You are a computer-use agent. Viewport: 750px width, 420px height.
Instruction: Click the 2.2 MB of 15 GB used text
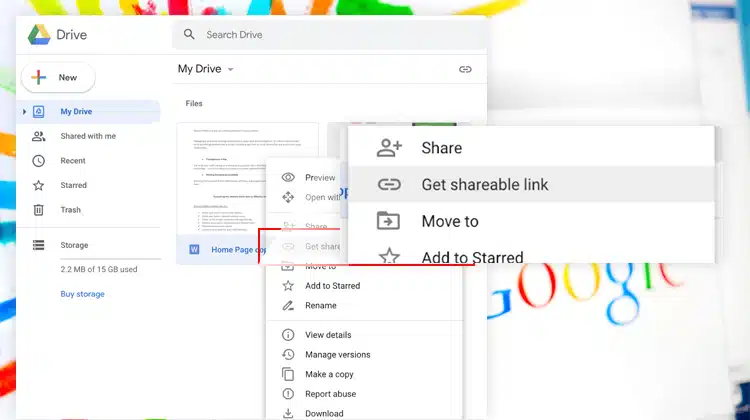(x=99, y=269)
